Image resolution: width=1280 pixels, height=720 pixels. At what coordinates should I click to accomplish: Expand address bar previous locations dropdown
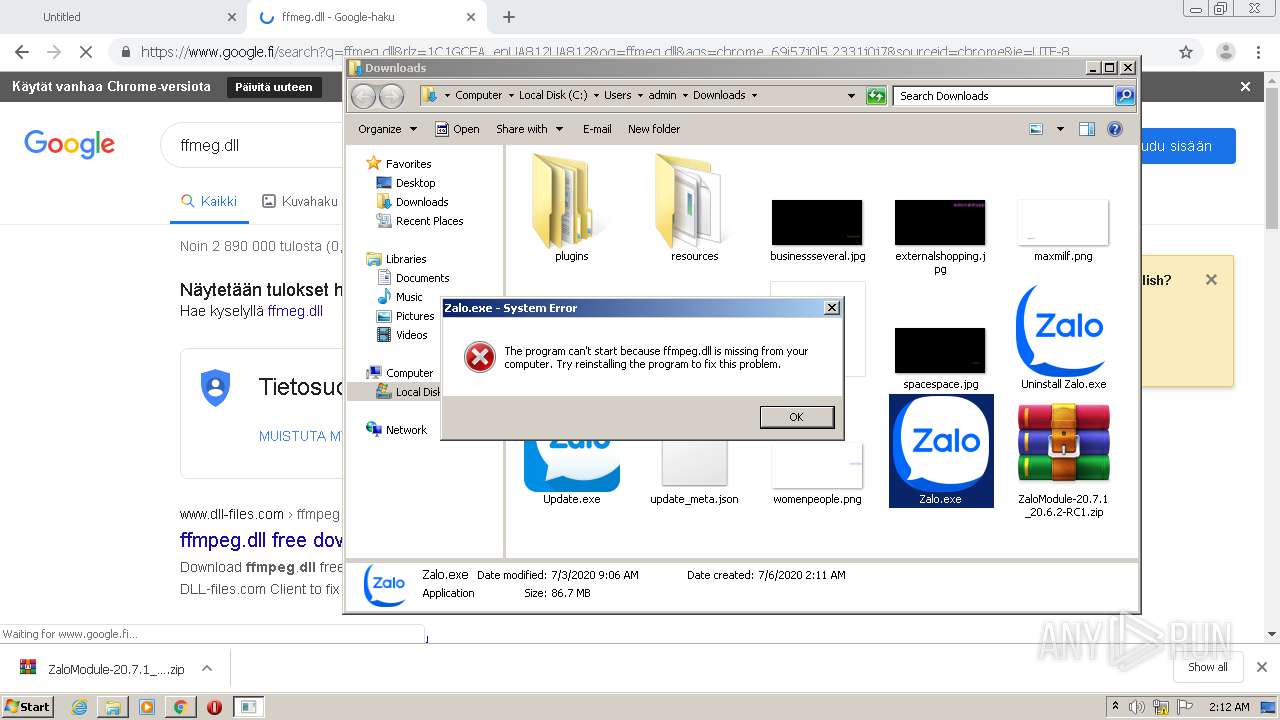(x=851, y=96)
